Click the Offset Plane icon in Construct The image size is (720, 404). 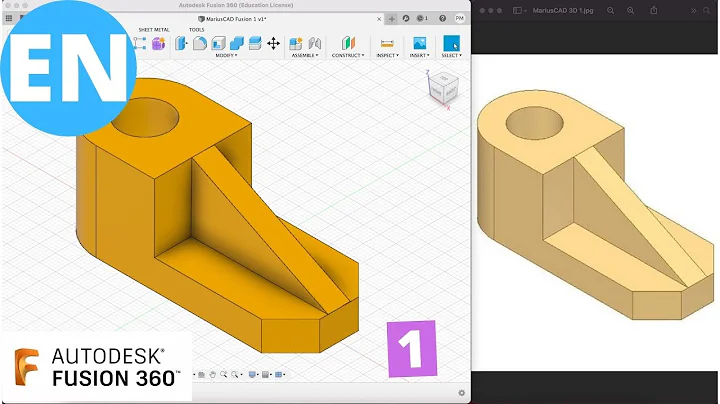[x=349, y=44]
